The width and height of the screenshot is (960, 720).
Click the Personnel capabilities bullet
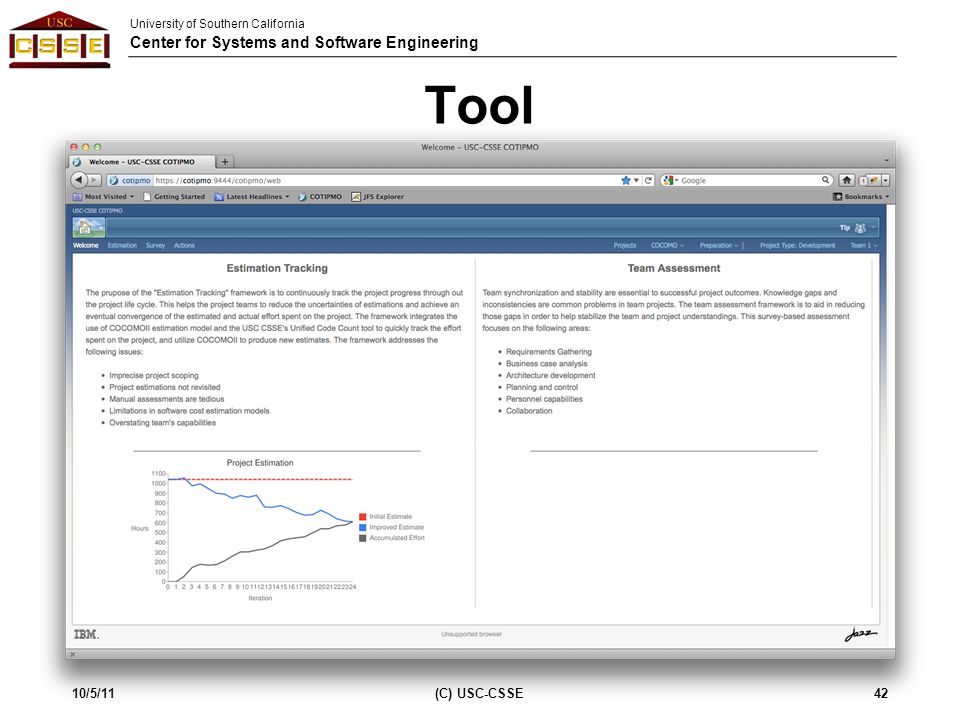point(544,399)
